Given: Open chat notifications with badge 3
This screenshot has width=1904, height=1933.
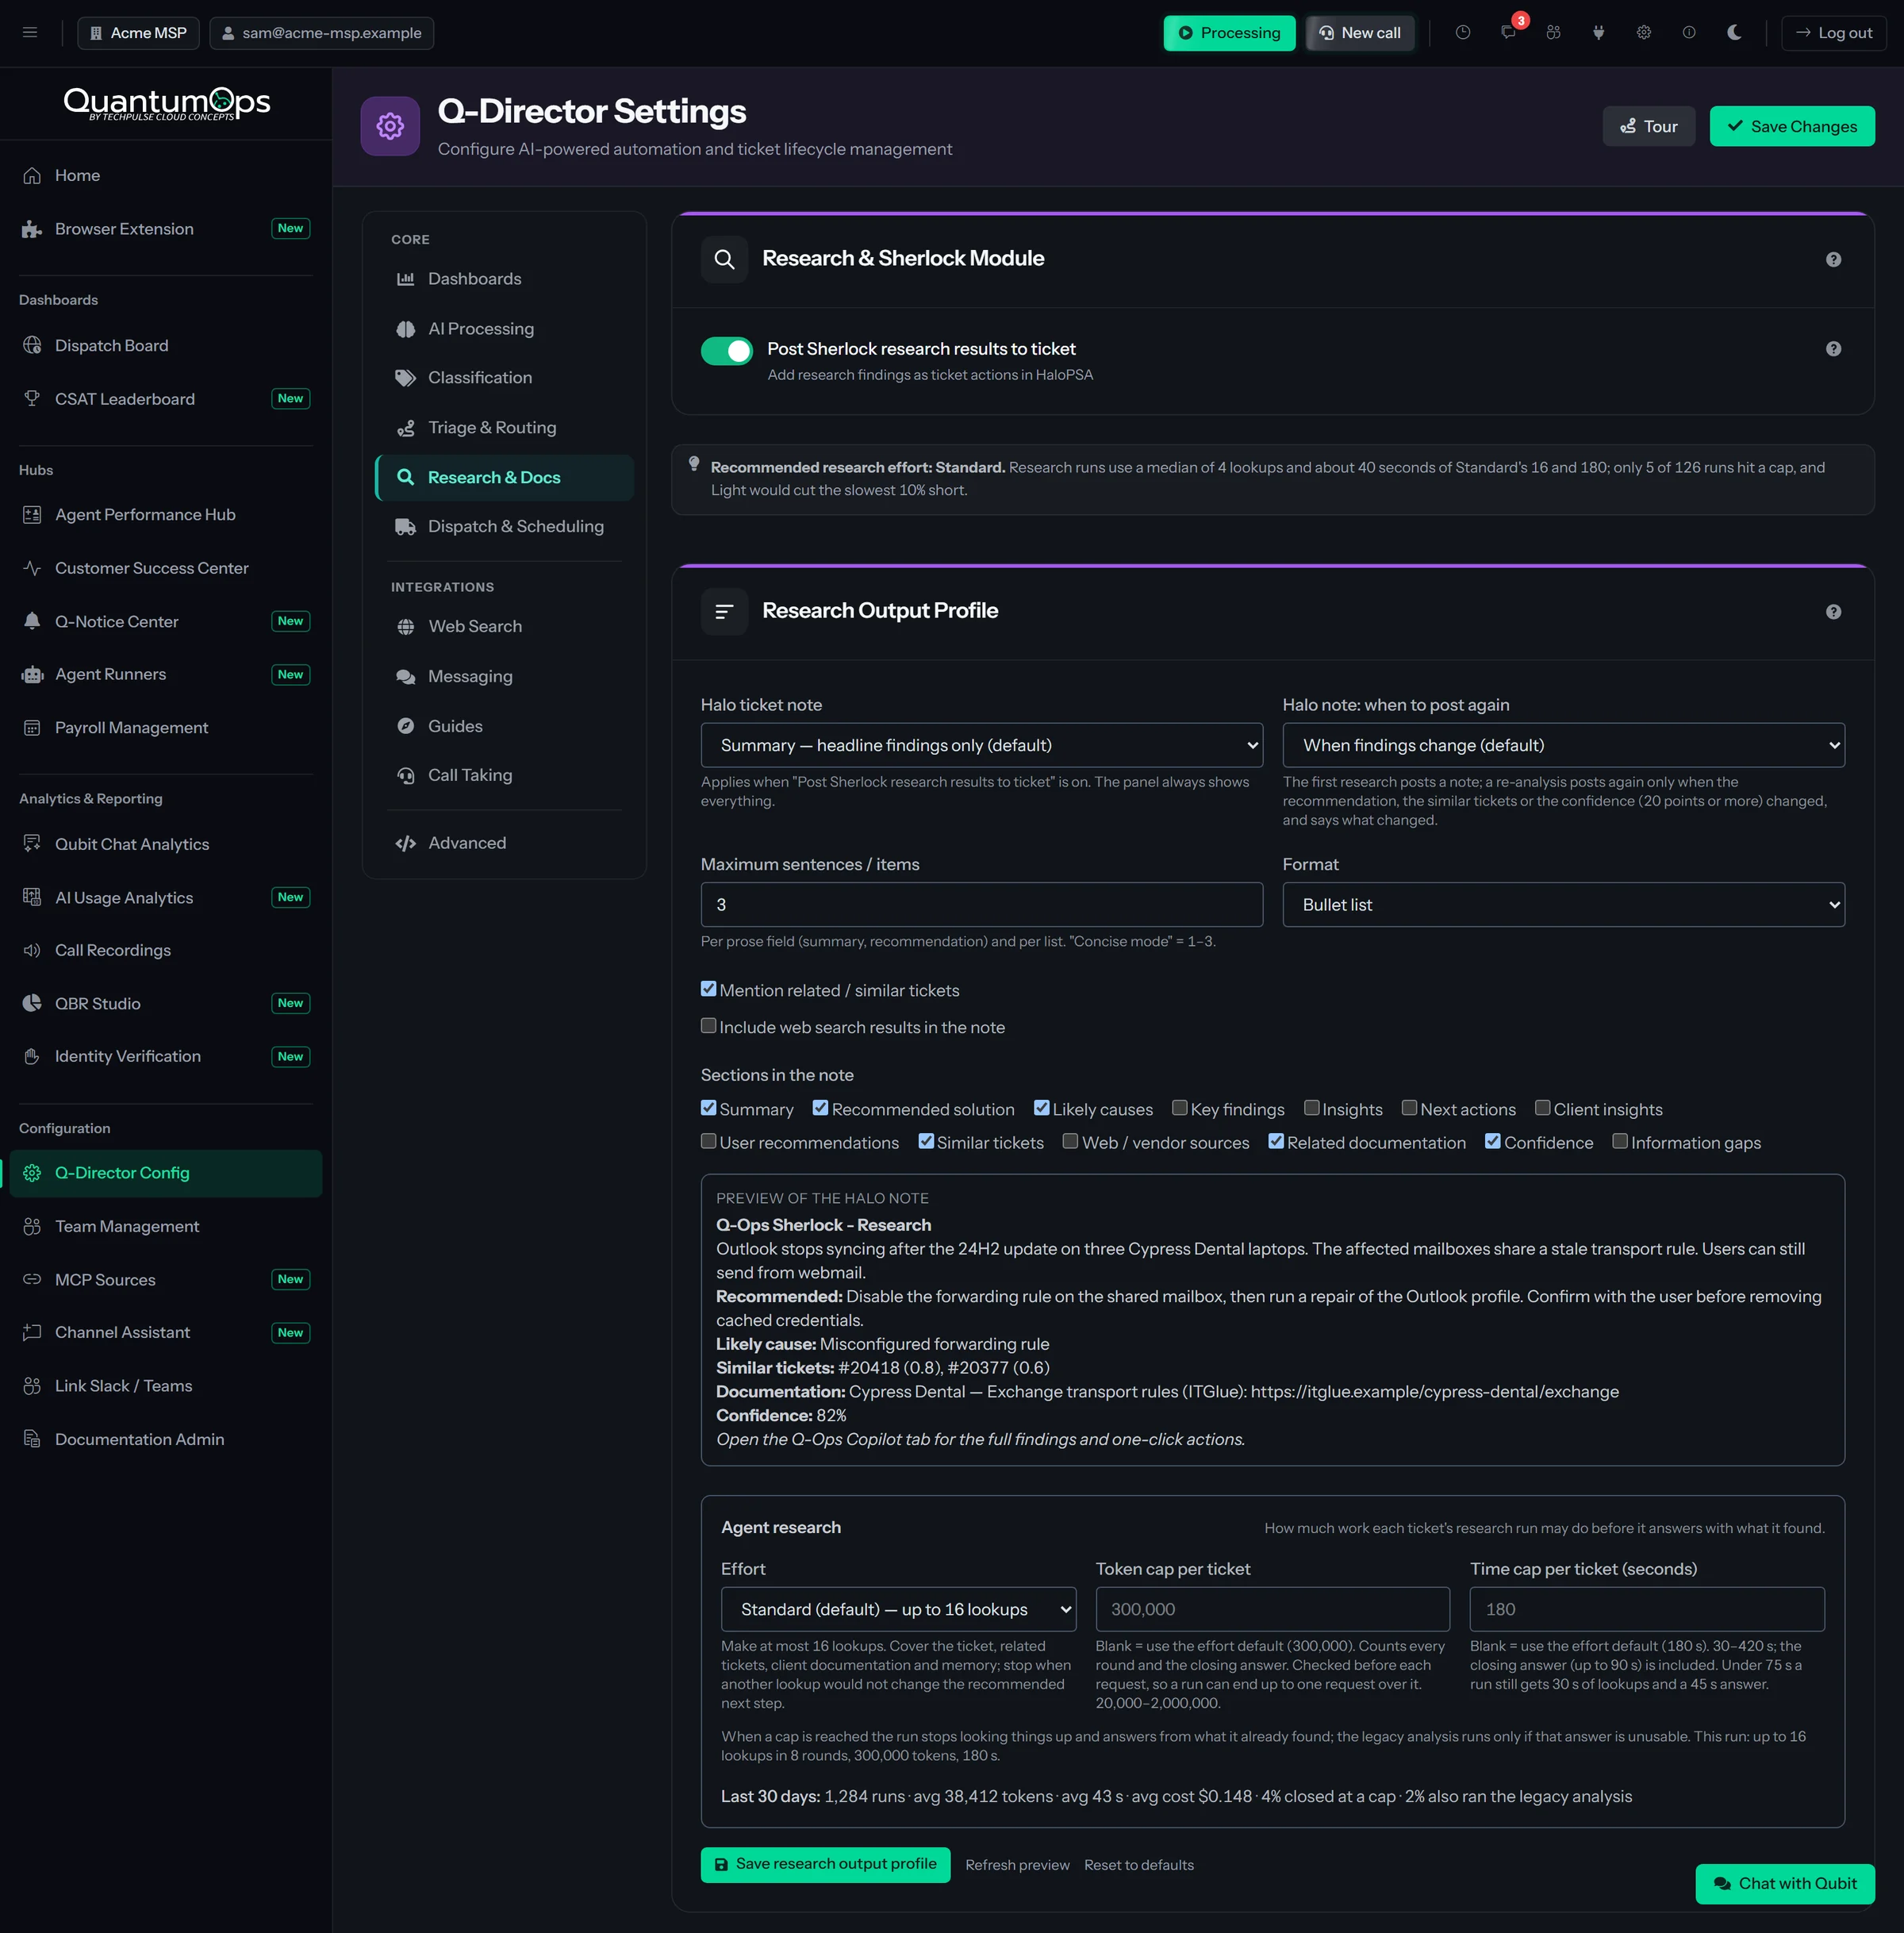Looking at the screenshot, I should (1508, 33).
